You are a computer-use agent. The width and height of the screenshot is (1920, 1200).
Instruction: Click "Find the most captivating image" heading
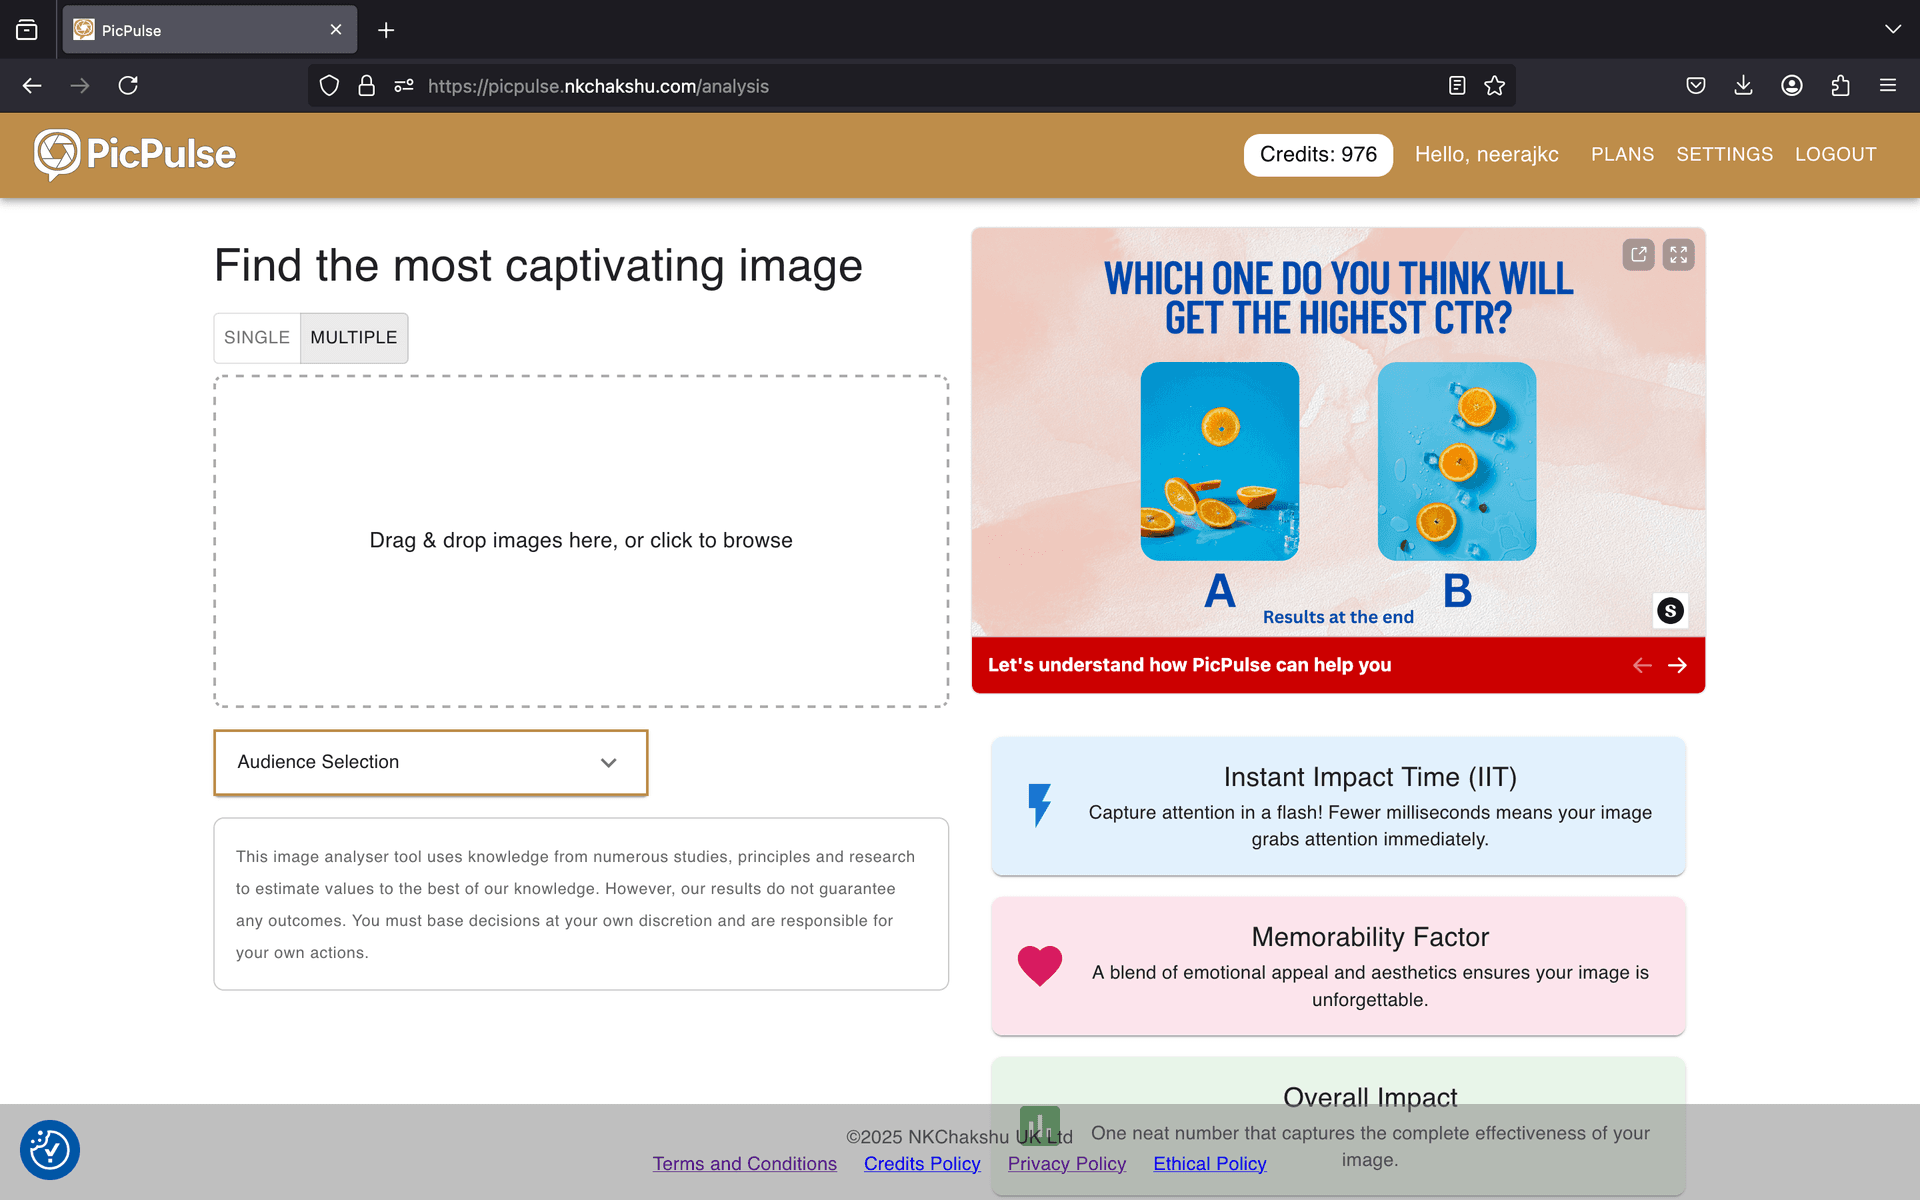pyautogui.click(x=538, y=266)
